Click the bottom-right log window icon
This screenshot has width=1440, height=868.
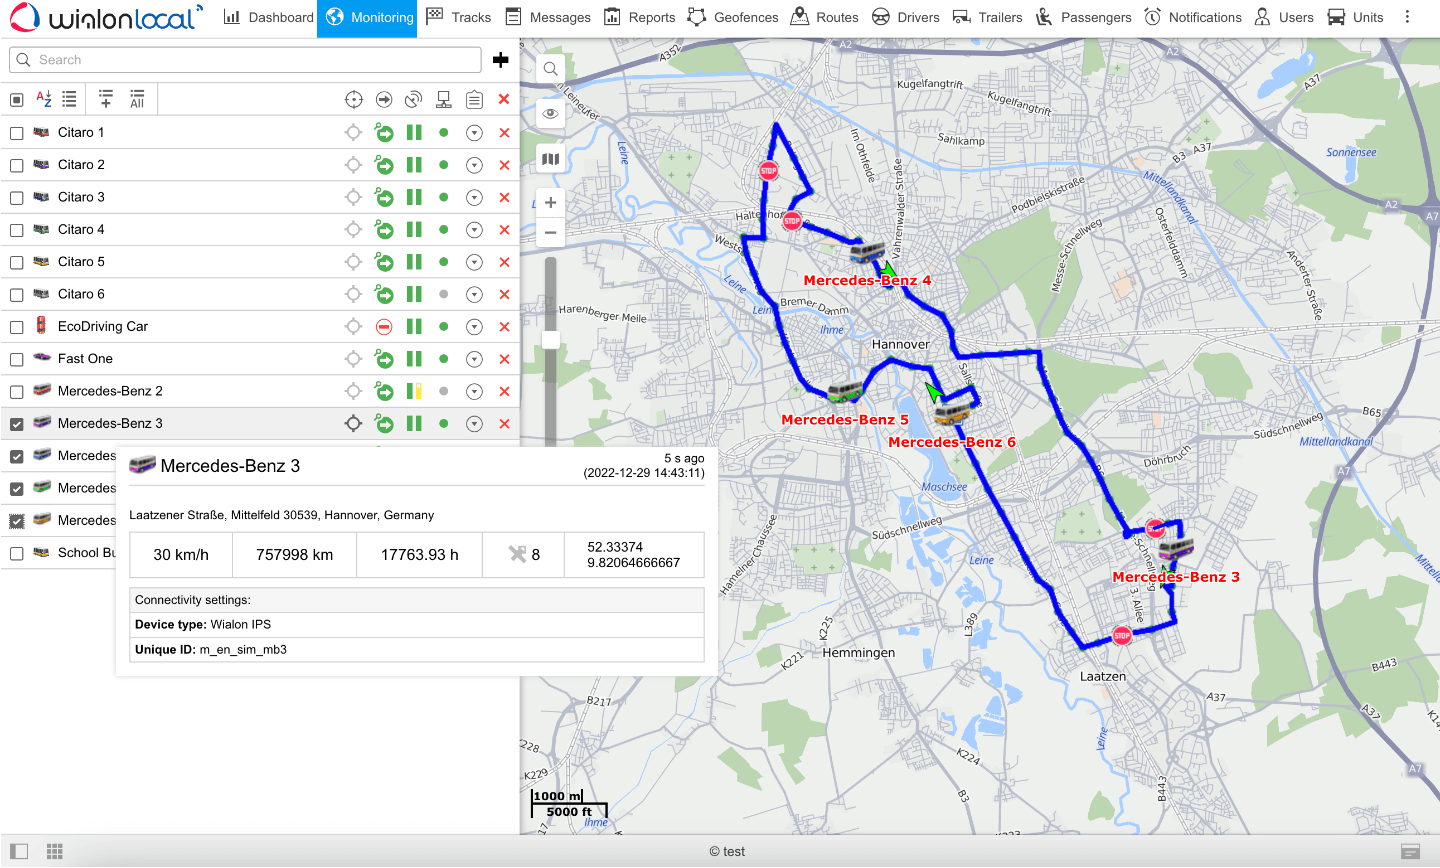point(1411,851)
